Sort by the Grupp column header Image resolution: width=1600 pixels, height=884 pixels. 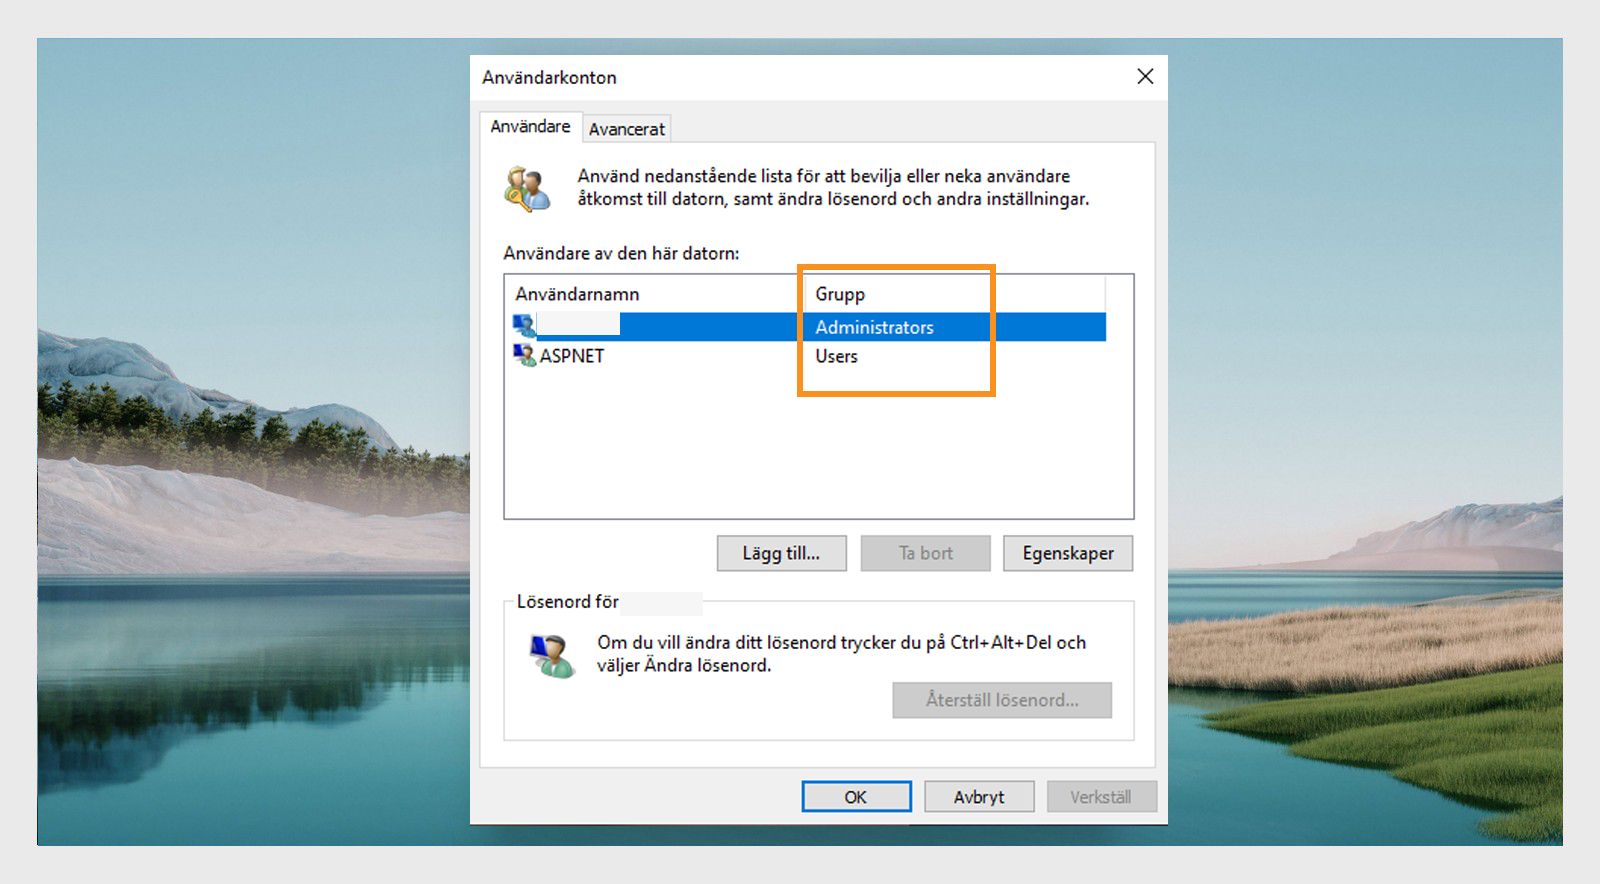coord(955,294)
